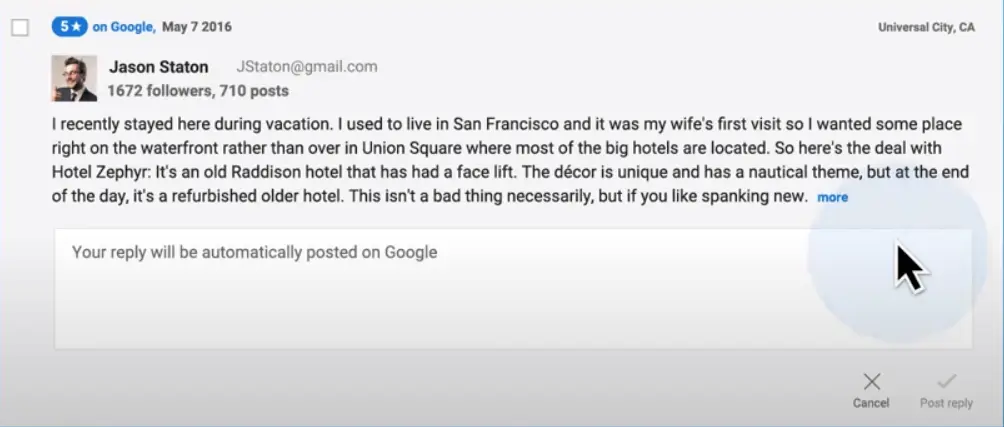Click the Universal City, CA location label
This screenshot has height=427, width=1004.
(926, 28)
